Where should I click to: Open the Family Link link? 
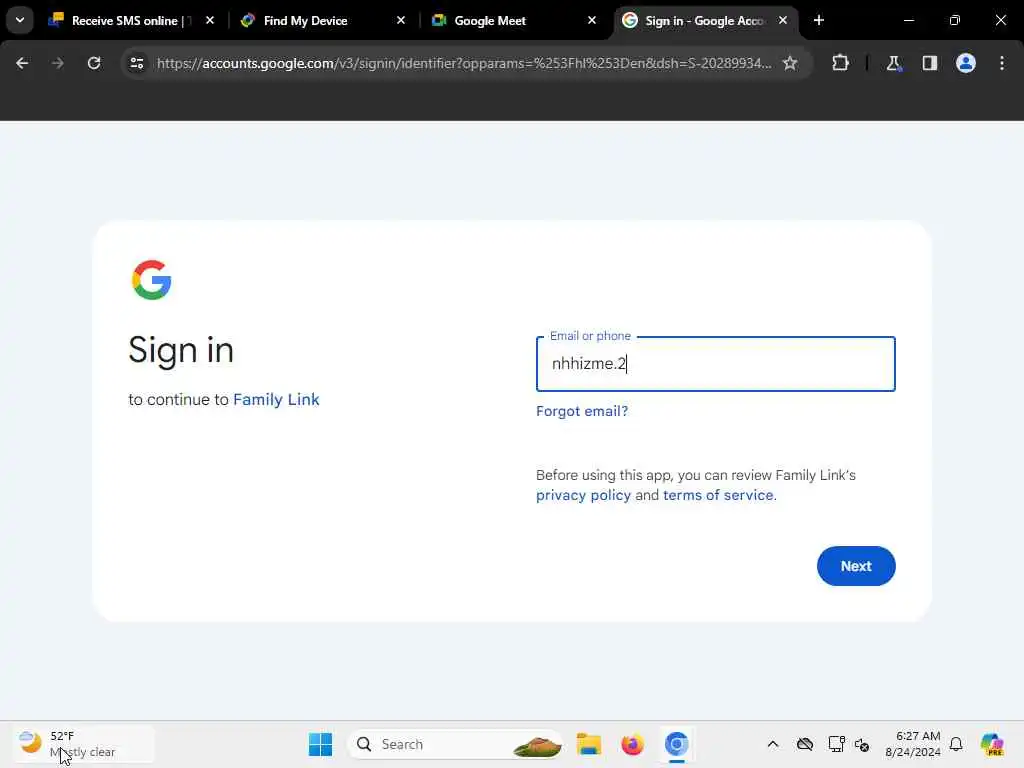tap(276, 399)
